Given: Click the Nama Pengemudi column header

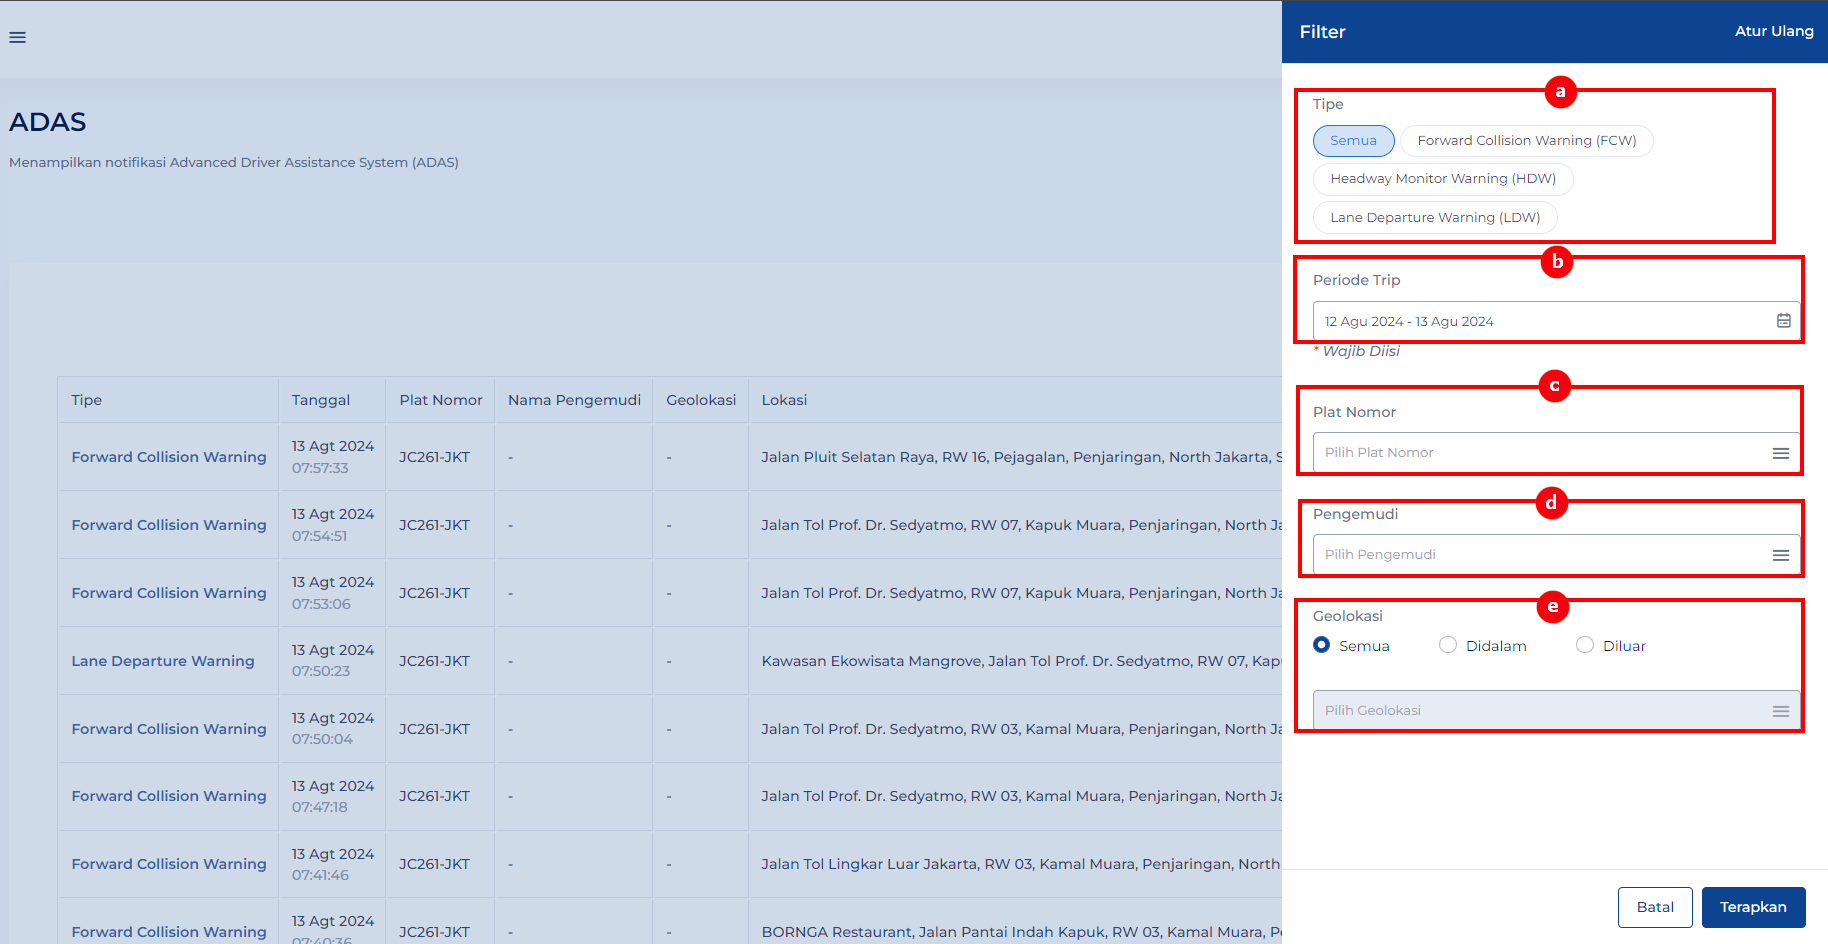Looking at the screenshot, I should click(x=574, y=400).
